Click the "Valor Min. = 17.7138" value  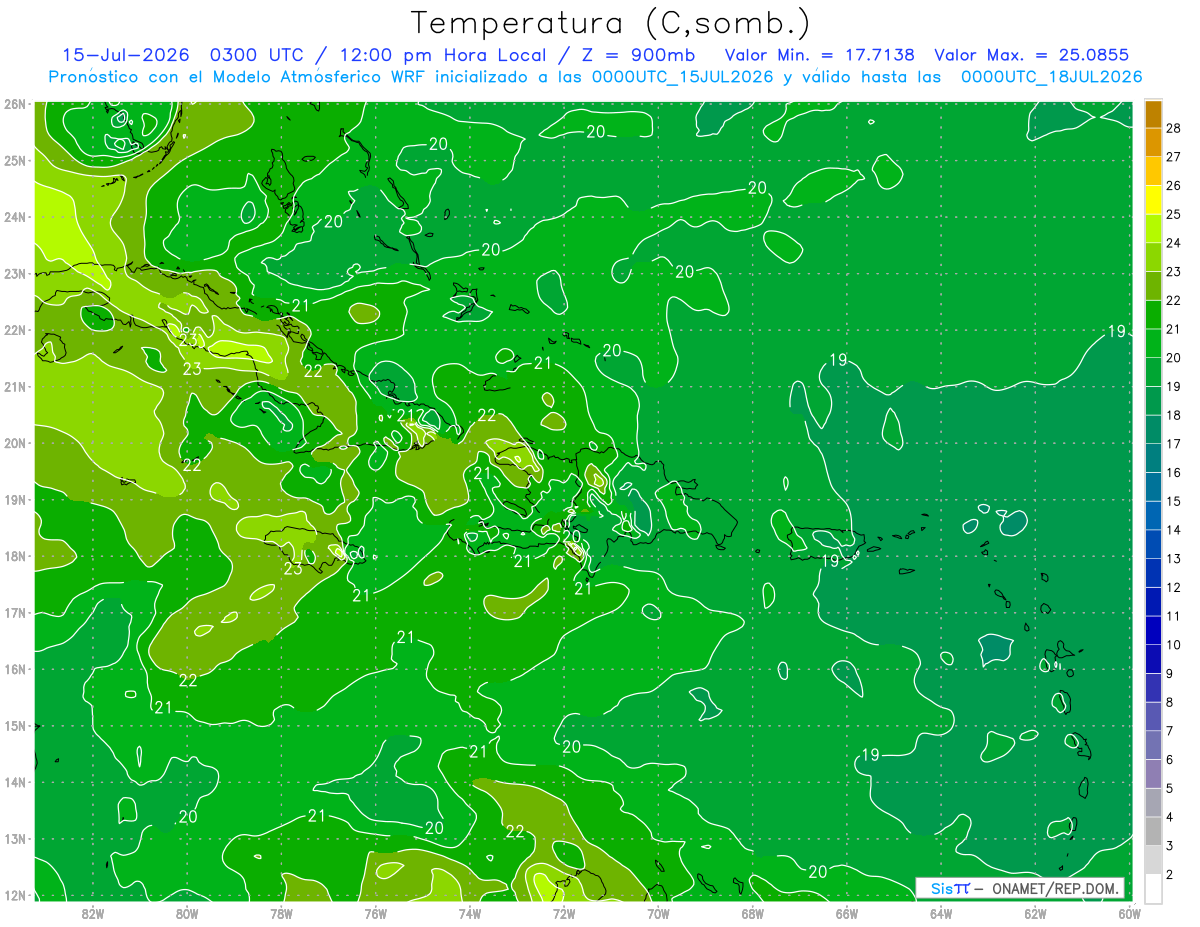point(819,55)
